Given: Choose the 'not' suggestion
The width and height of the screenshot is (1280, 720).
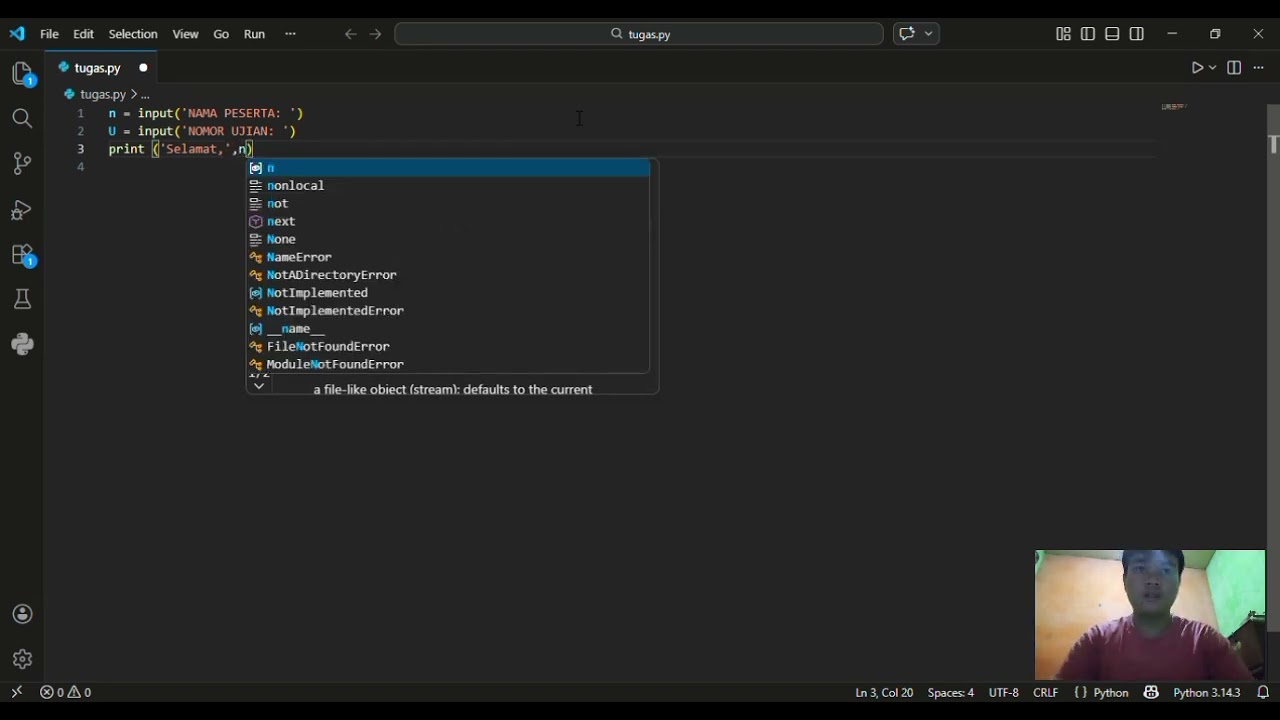Looking at the screenshot, I should click(x=448, y=204).
